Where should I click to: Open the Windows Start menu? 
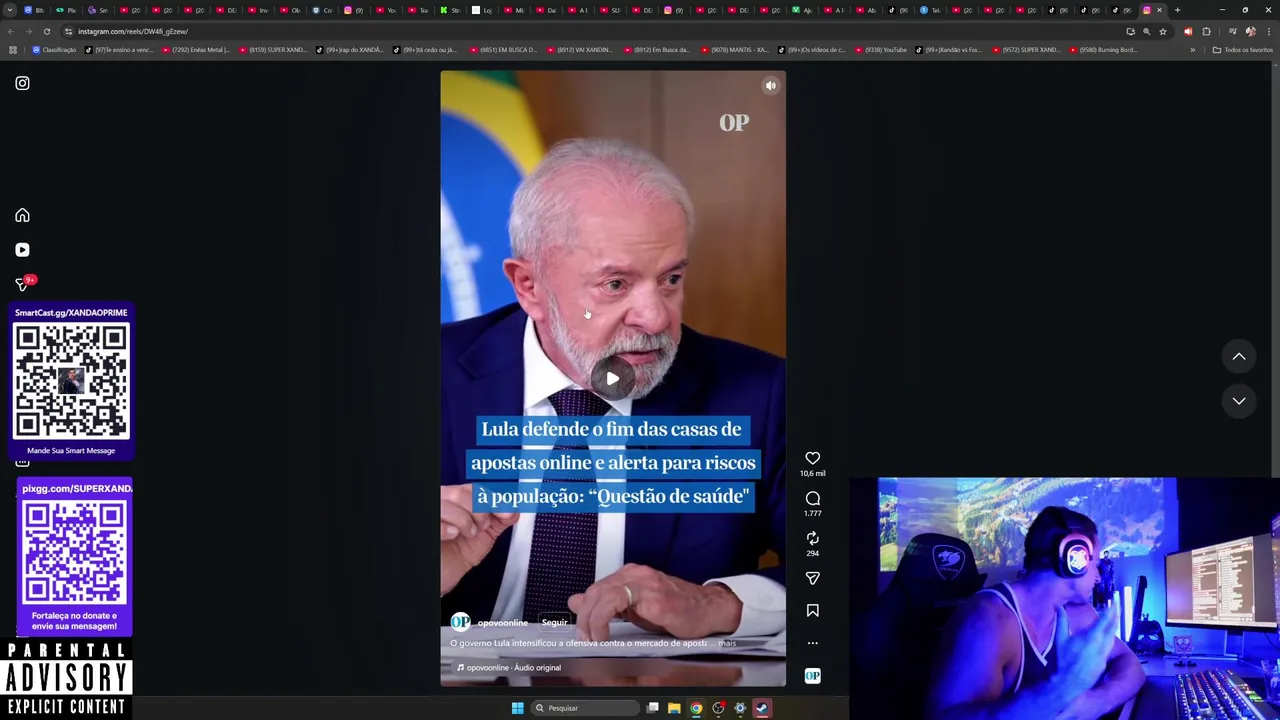click(x=517, y=708)
